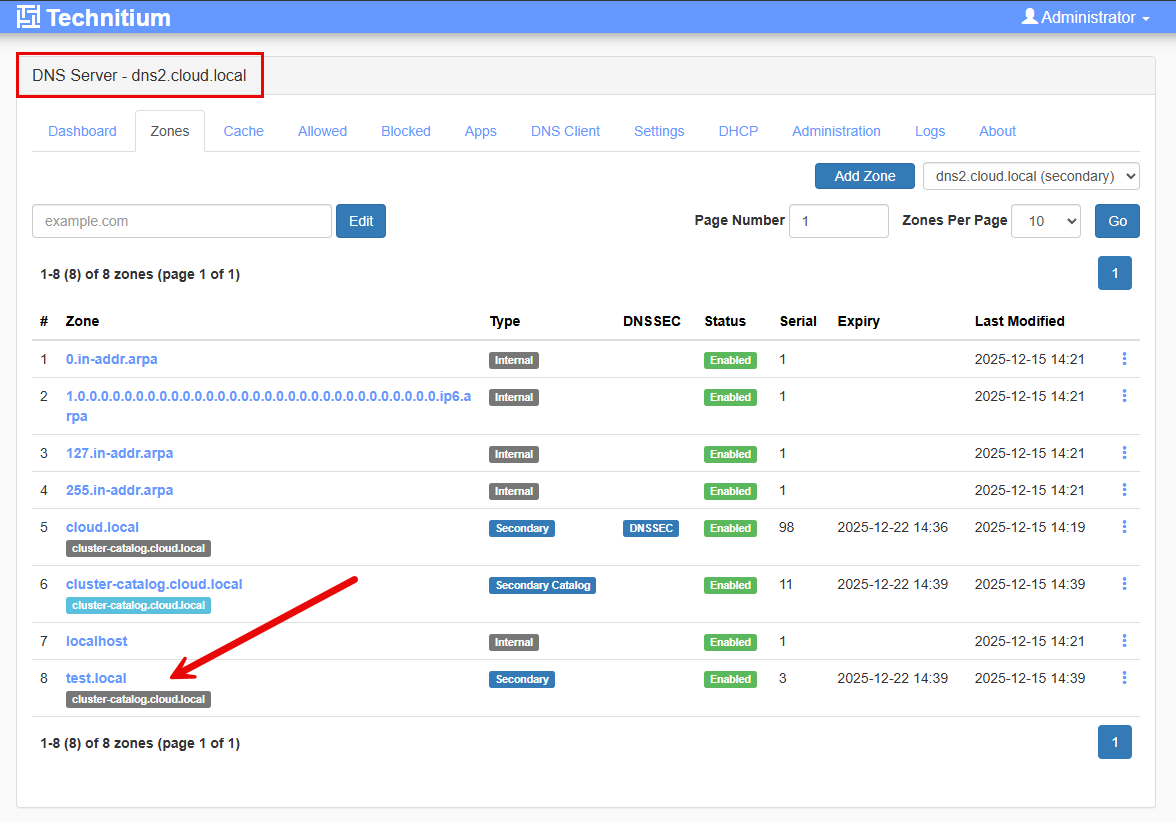Screen dimensions: 1176x822
Task: Open the Administration tab
Action: pos(836,131)
